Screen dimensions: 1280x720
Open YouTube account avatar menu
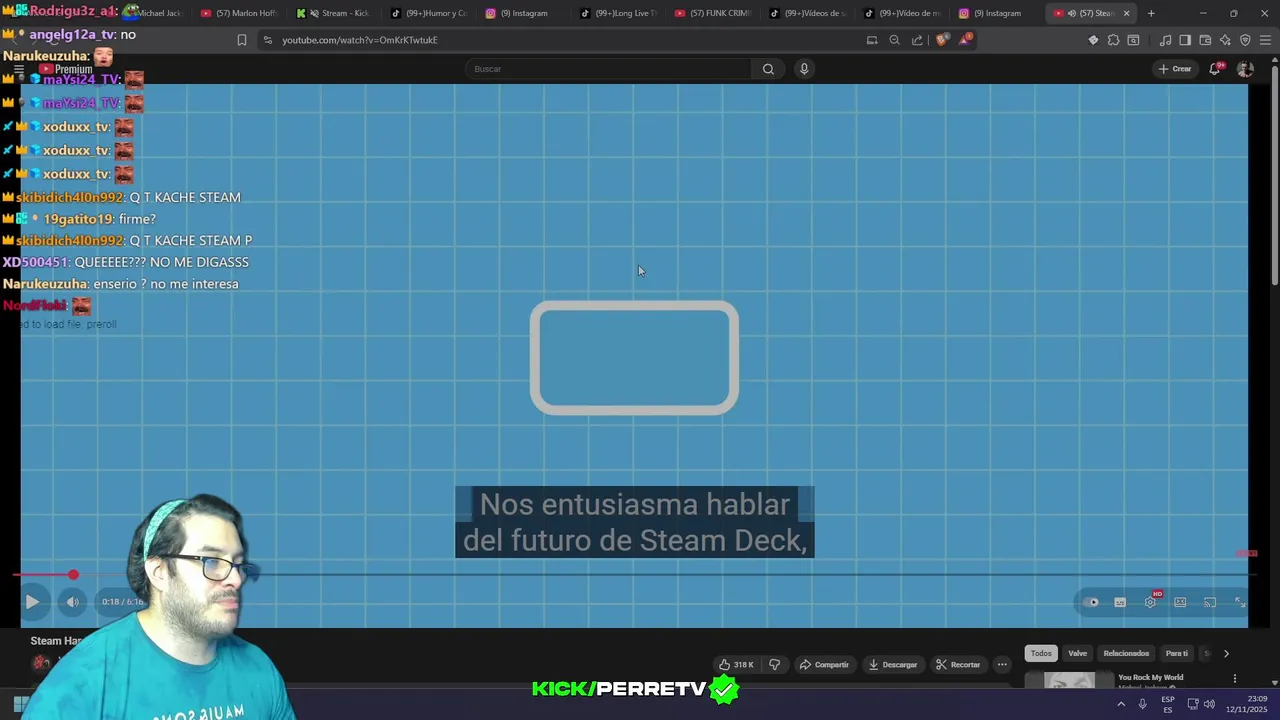tap(1245, 69)
